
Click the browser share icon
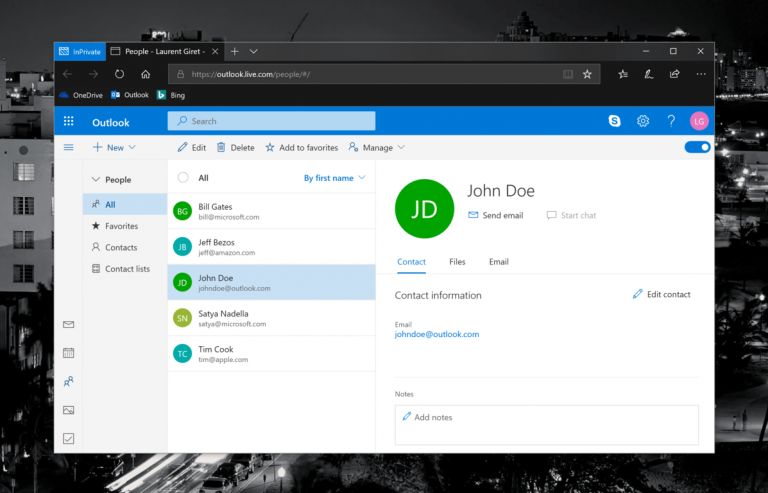coord(674,74)
